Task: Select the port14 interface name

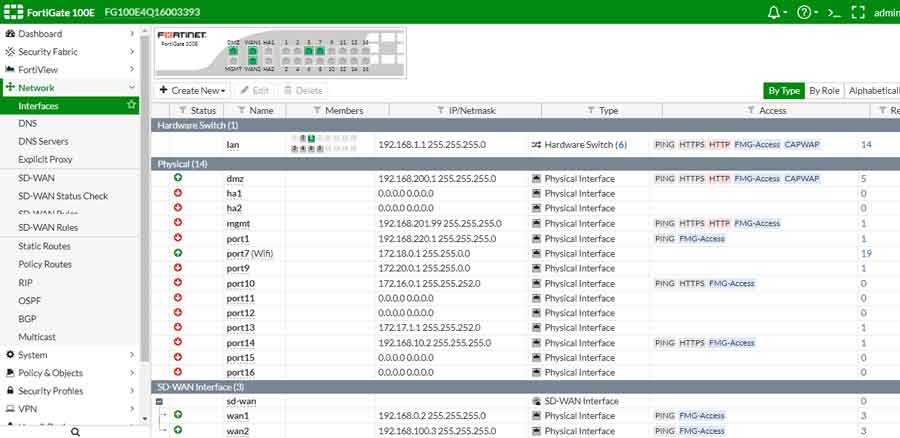Action: [240, 343]
